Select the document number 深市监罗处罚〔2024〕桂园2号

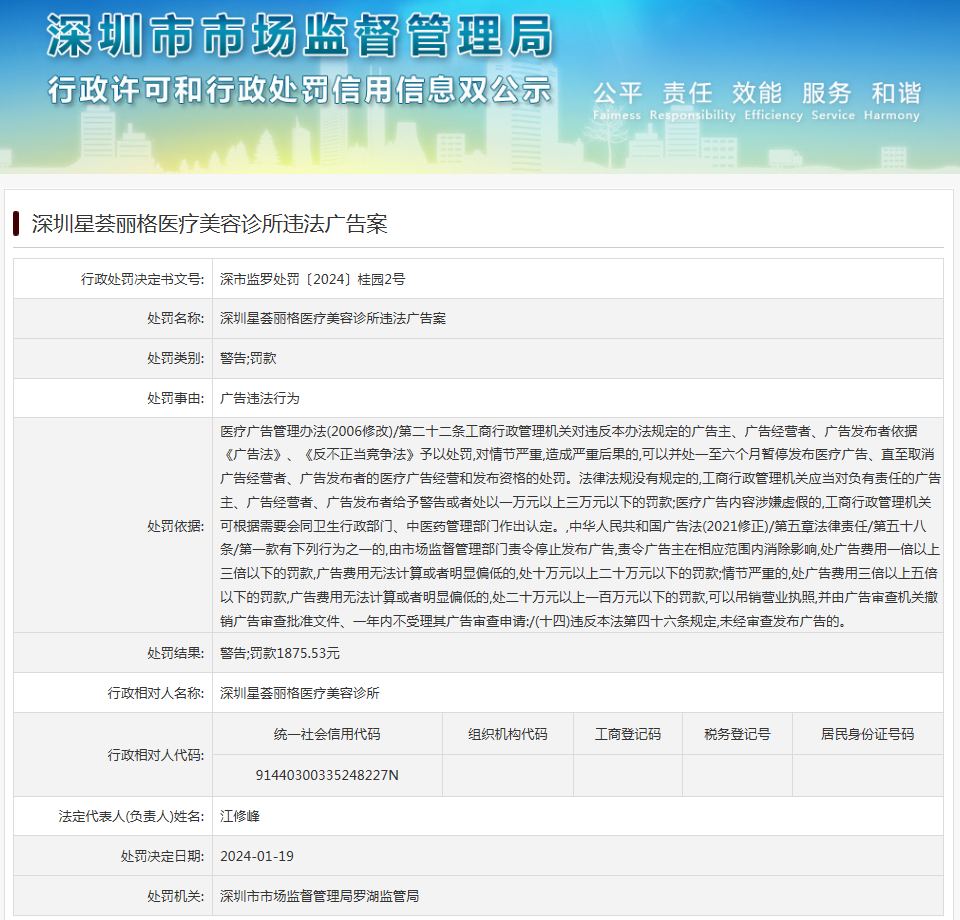pyautogui.click(x=312, y=279)
